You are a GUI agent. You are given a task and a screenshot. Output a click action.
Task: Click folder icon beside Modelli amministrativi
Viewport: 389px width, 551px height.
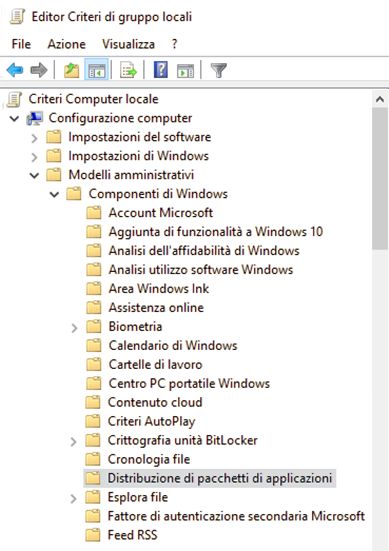(54, 175)
